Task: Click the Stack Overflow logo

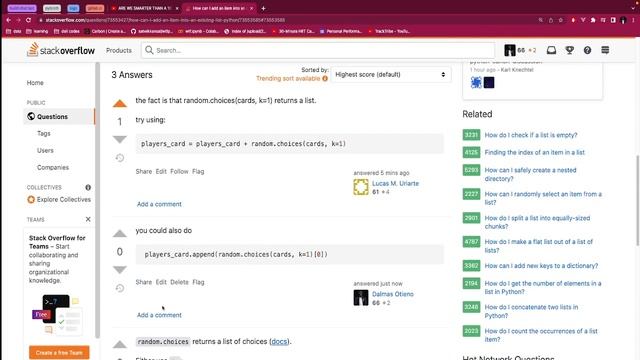Action: click(61, 50)
